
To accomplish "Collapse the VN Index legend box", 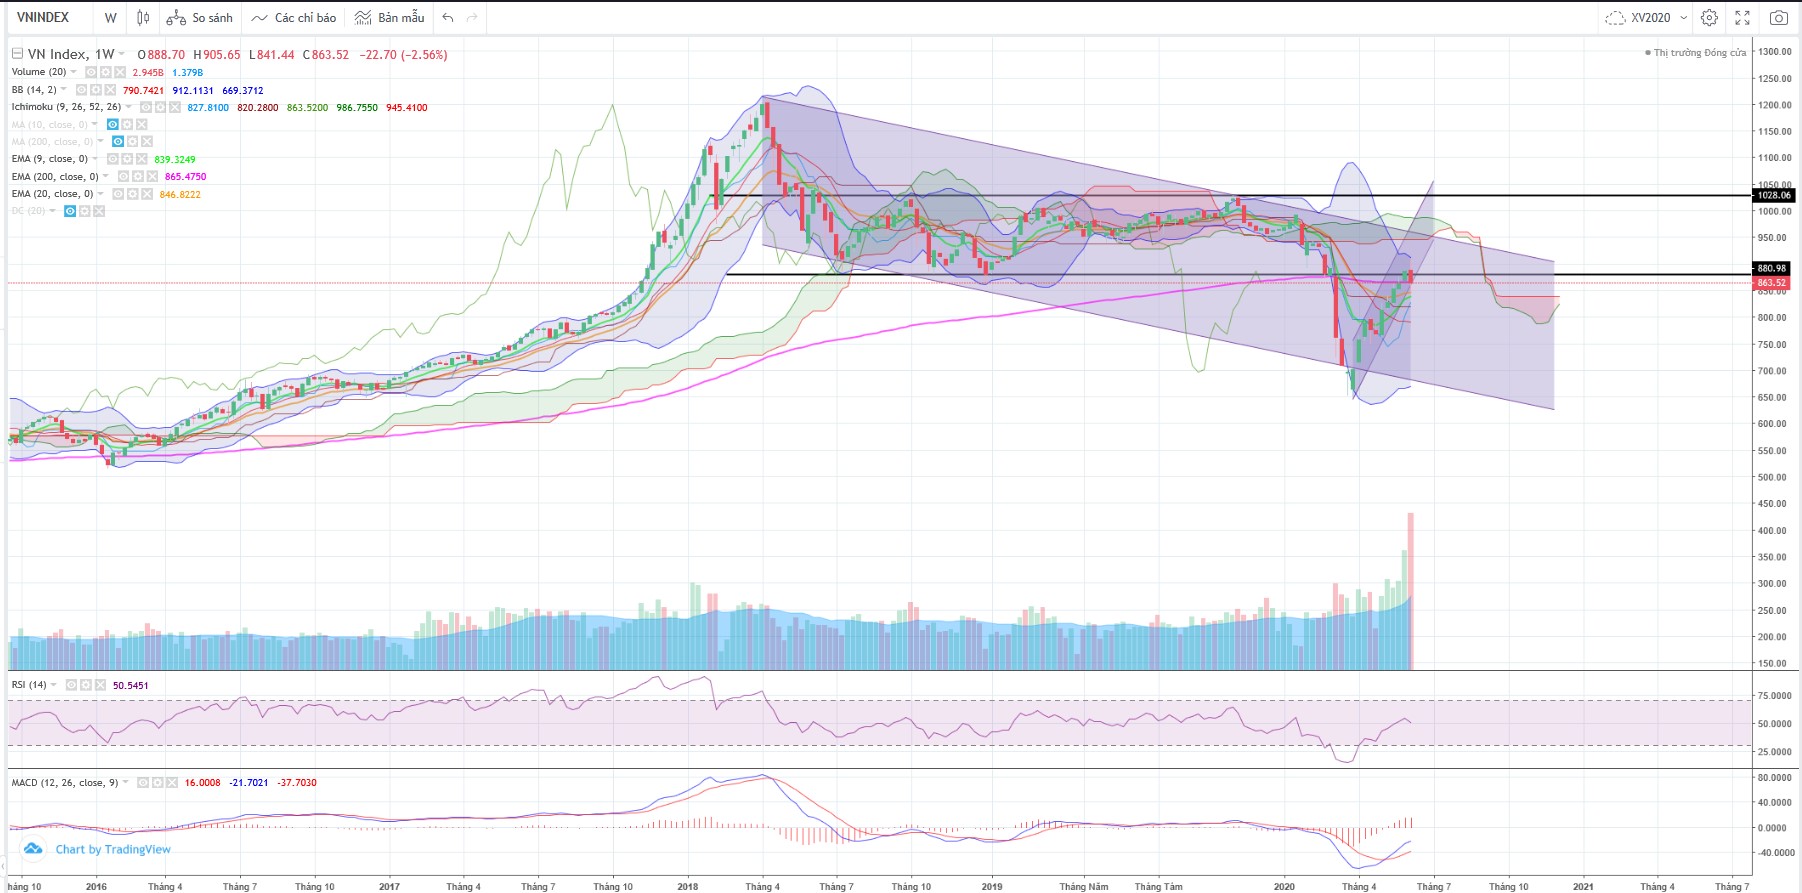I will pos(17,54).
